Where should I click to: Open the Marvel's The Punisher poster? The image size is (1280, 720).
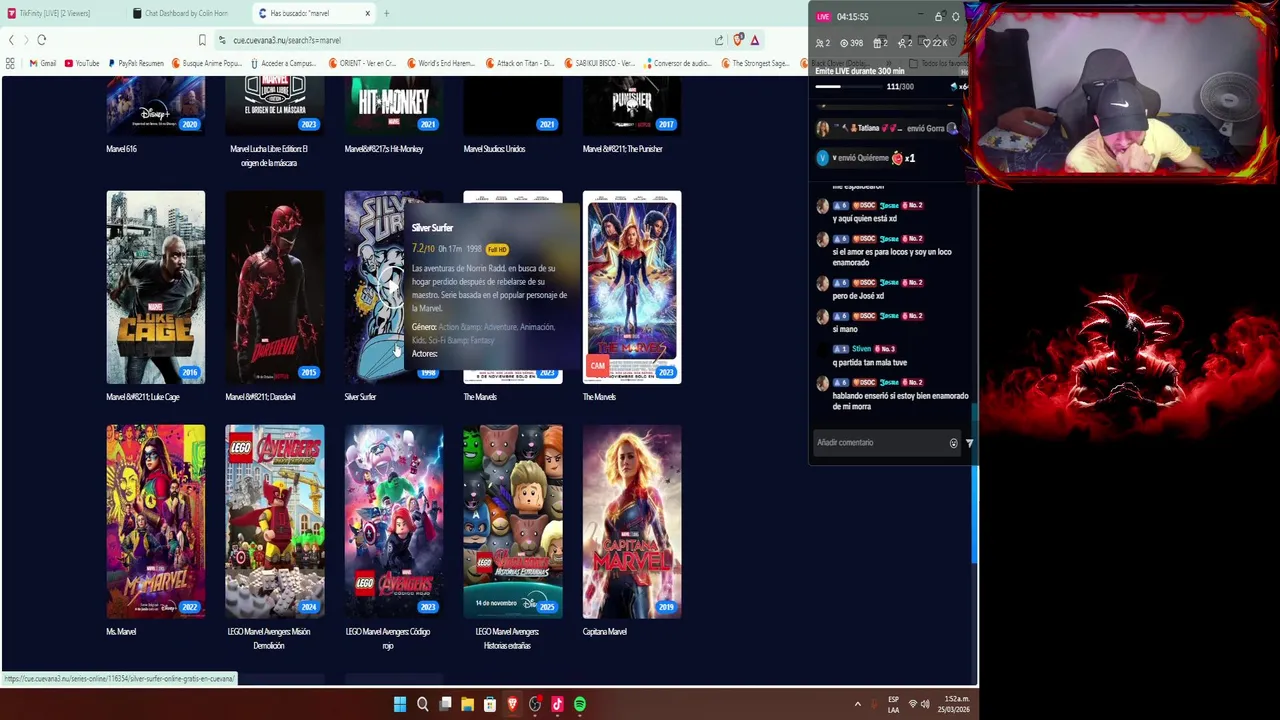[x=632, y=105]
